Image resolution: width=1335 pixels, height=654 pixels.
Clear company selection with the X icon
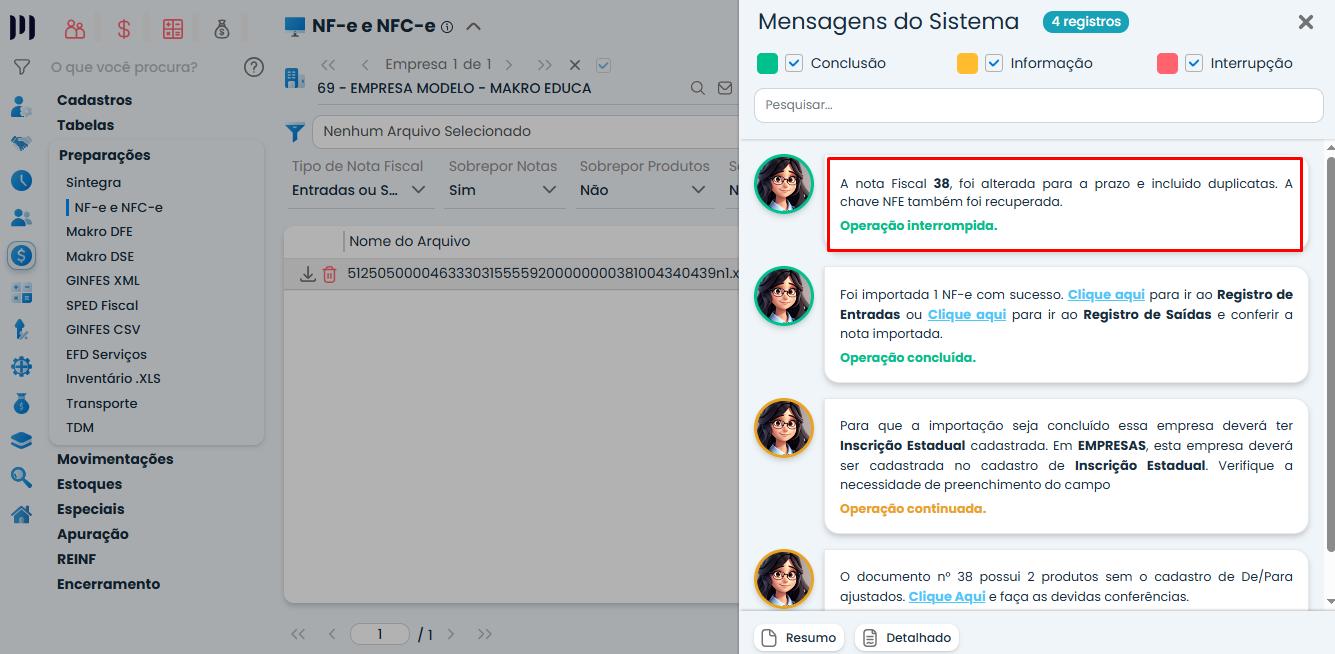pos(575,65)
